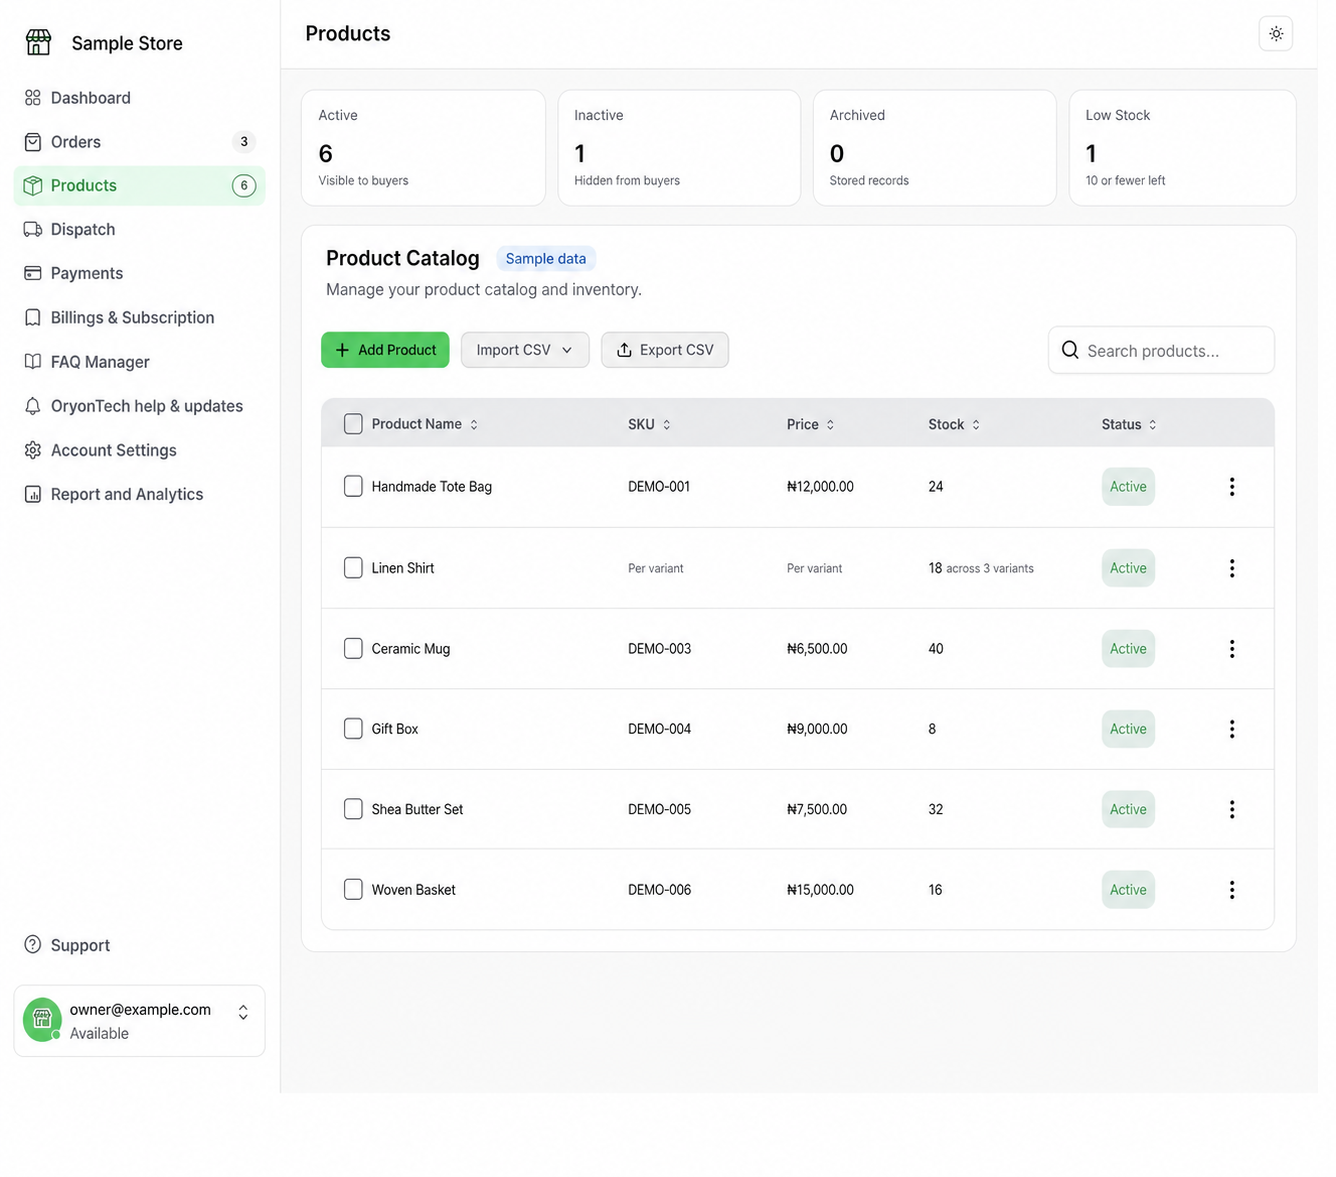Open the Import CSV dropdown
This screenshot has width=1336, height=1177.
525,350
